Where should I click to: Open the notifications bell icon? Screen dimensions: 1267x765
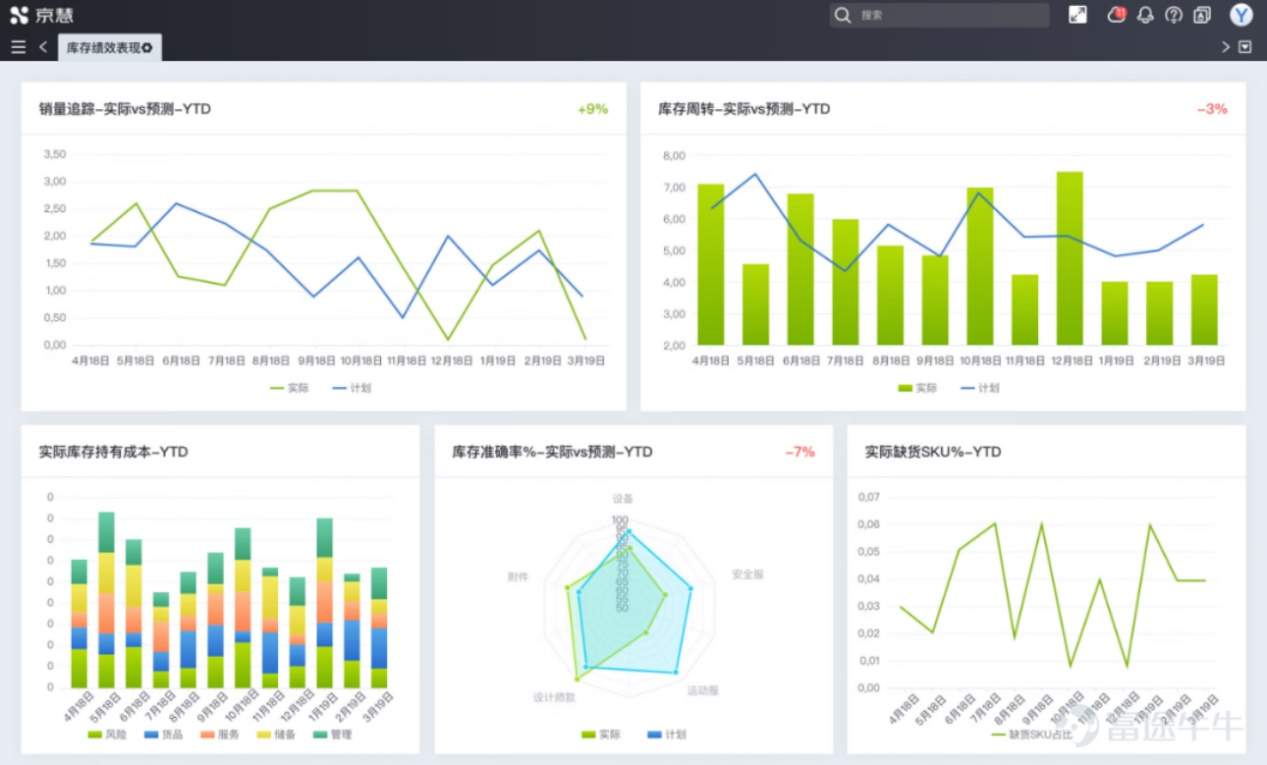coord(1145,15)
